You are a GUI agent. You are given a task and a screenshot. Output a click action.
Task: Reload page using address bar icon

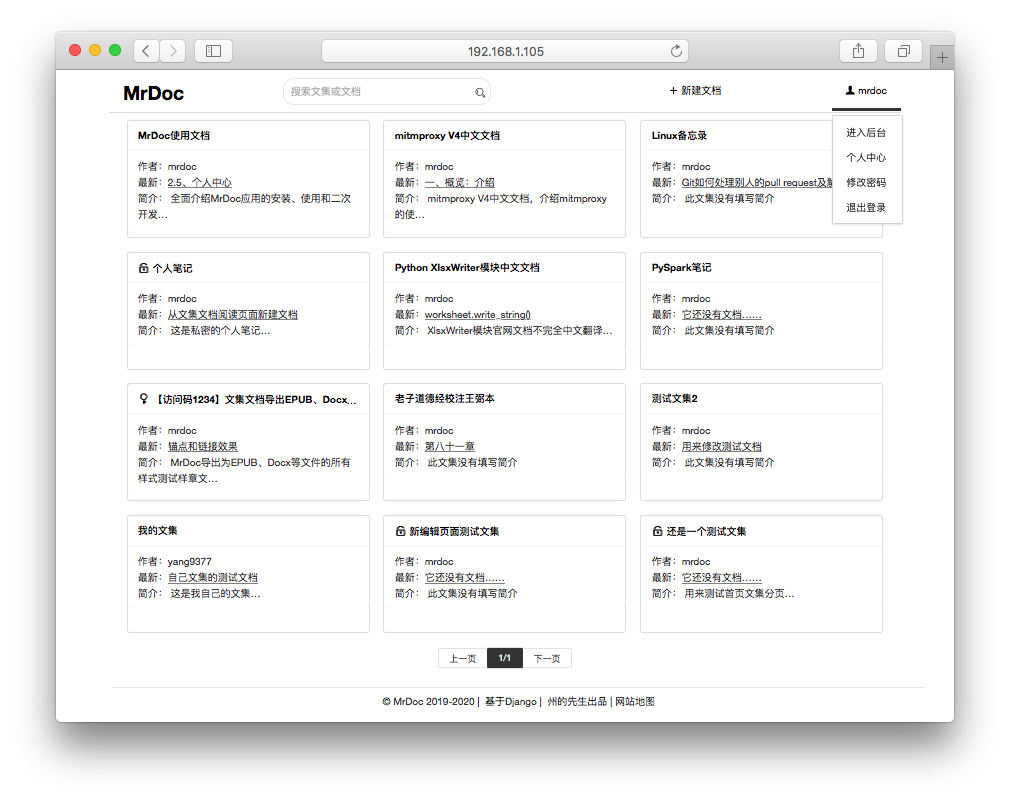(676, 51)
